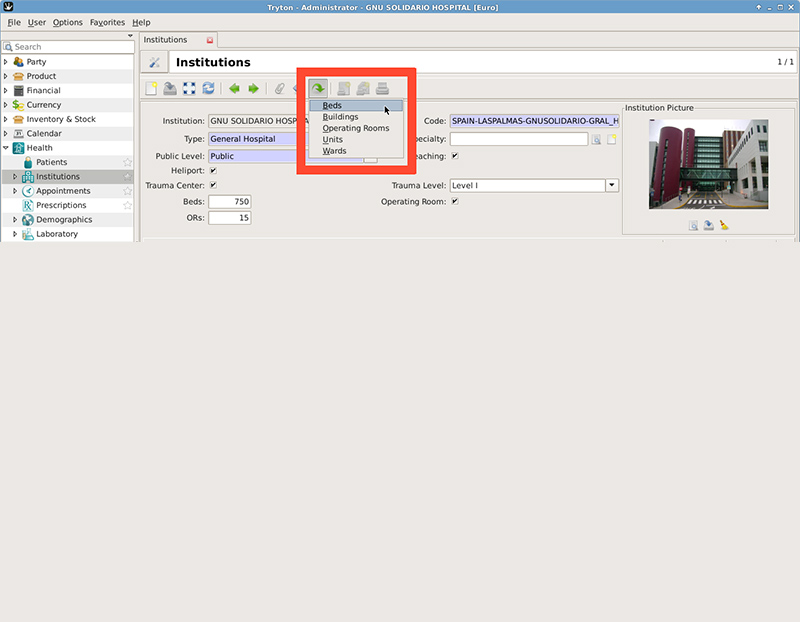
Task: Open the Trauma Level dropdown
Action: [x=610, y=185]
